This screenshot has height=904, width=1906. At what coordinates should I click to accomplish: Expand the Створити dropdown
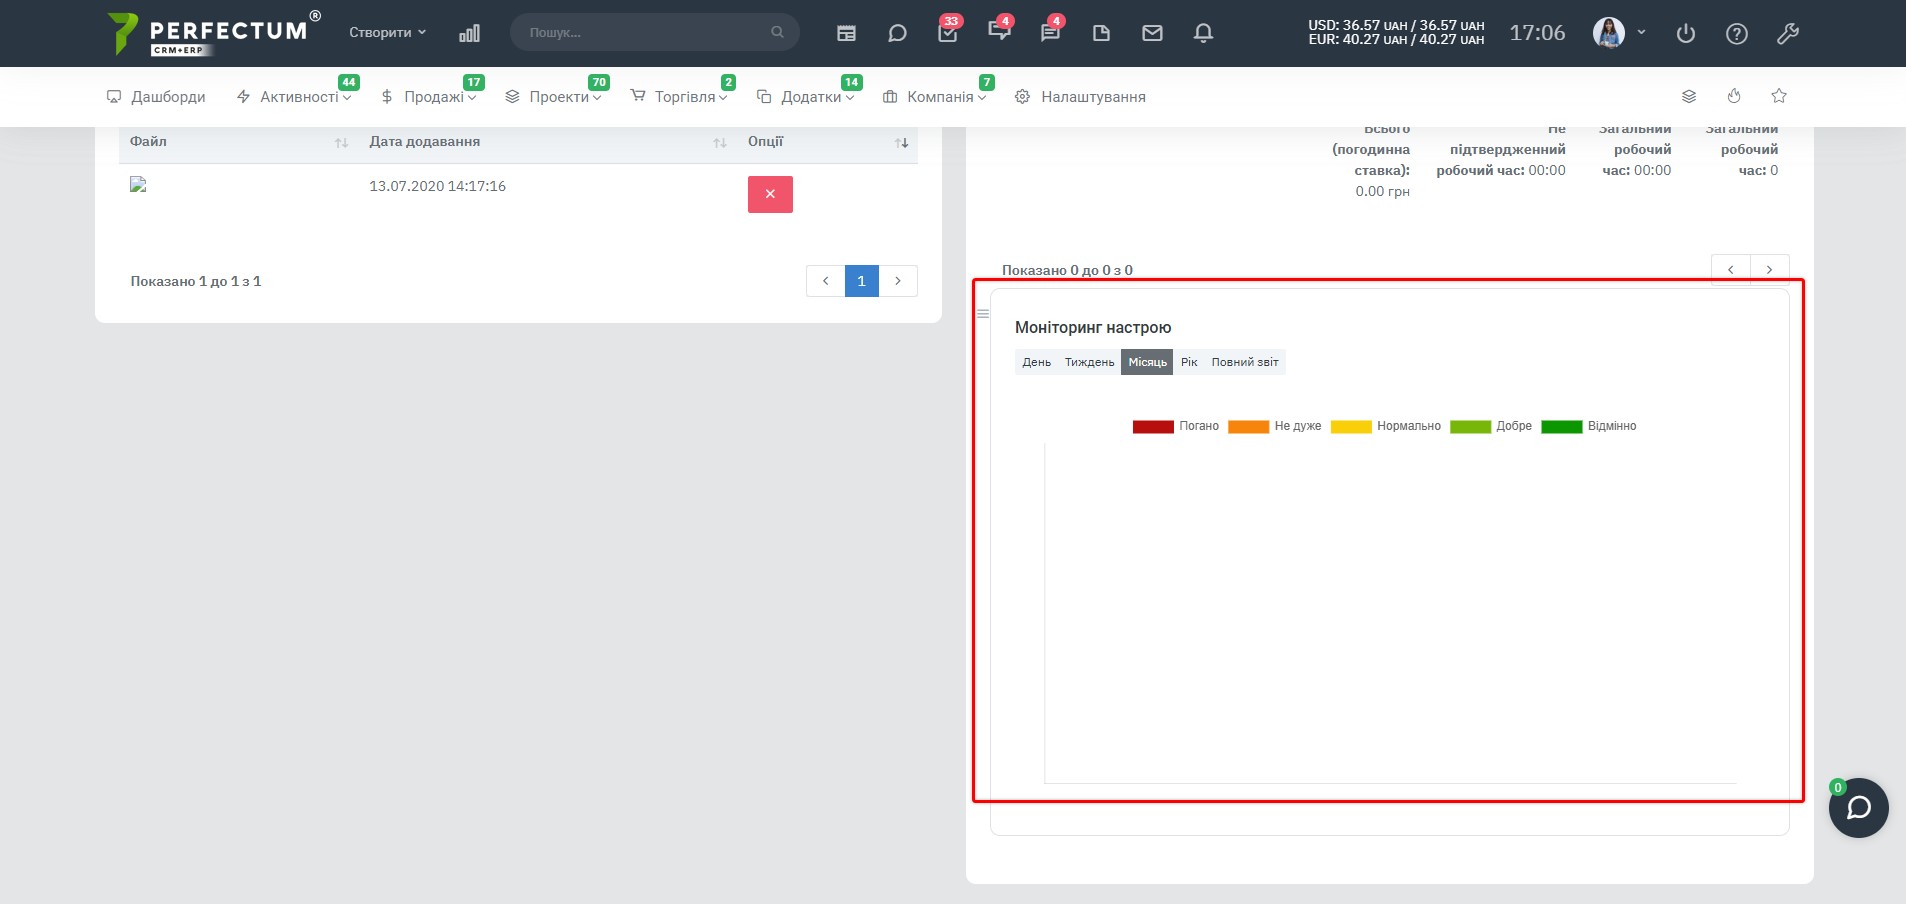tap(387, 32)
